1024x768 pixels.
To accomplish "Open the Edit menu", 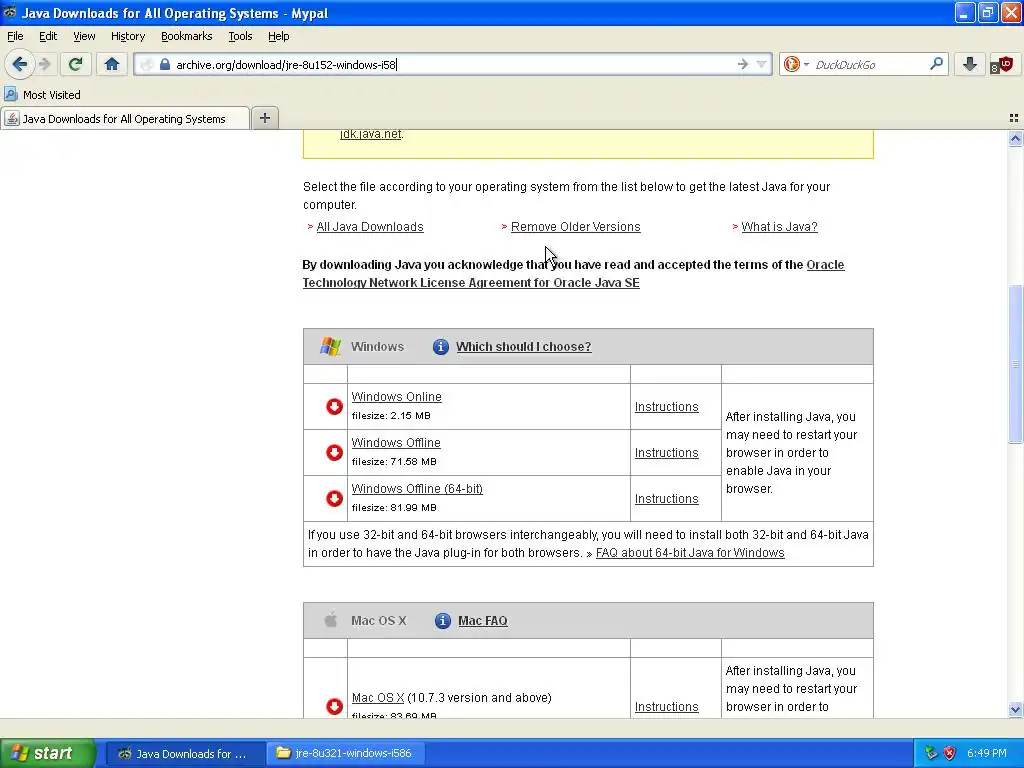I will (x=48, y=36).
